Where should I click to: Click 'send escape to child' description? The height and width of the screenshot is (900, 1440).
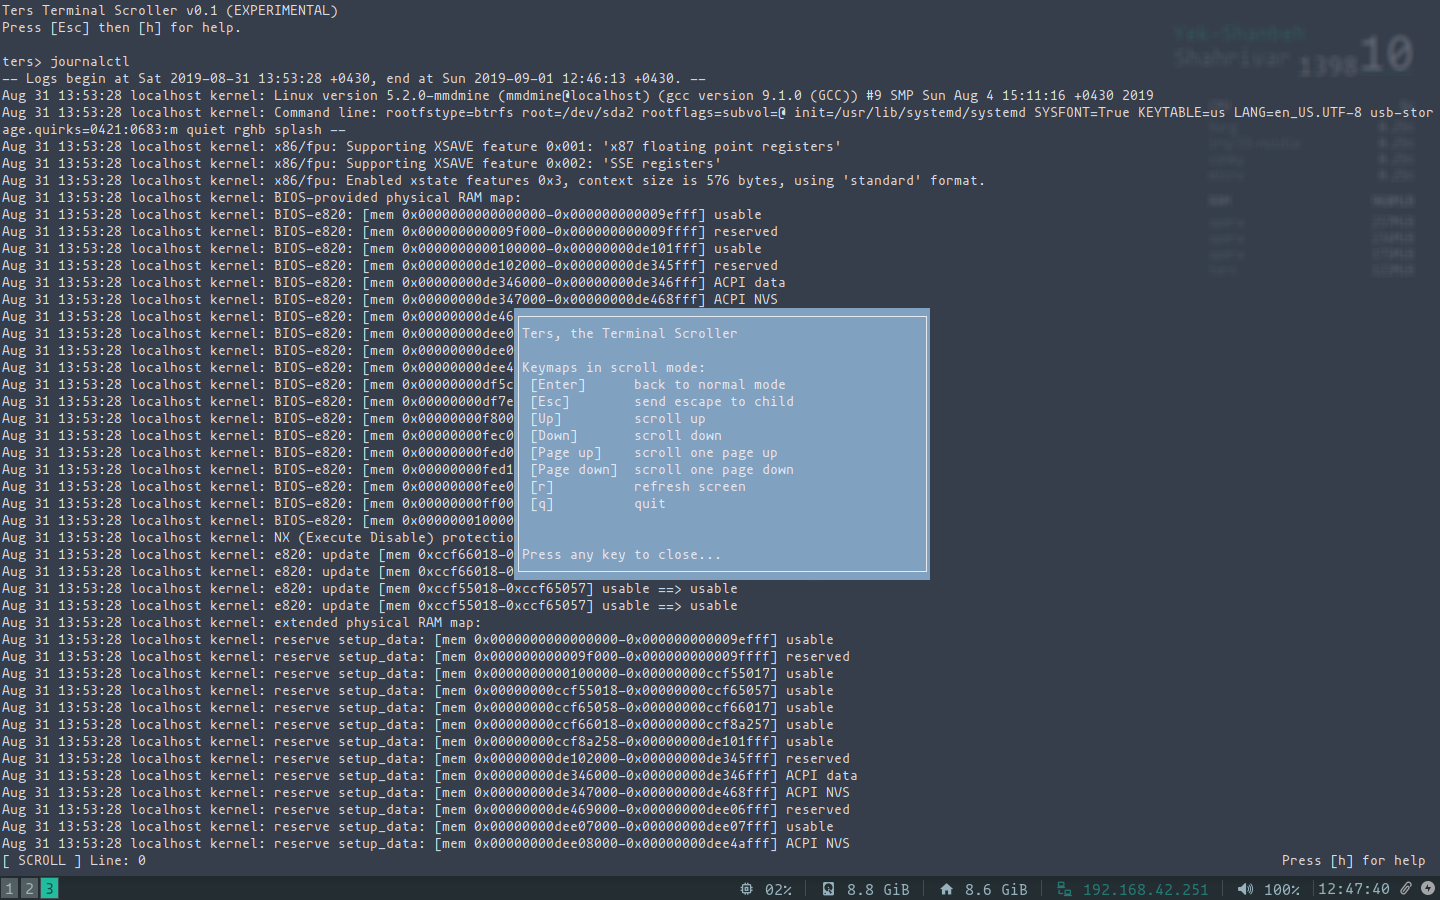(x=714, y=401)
